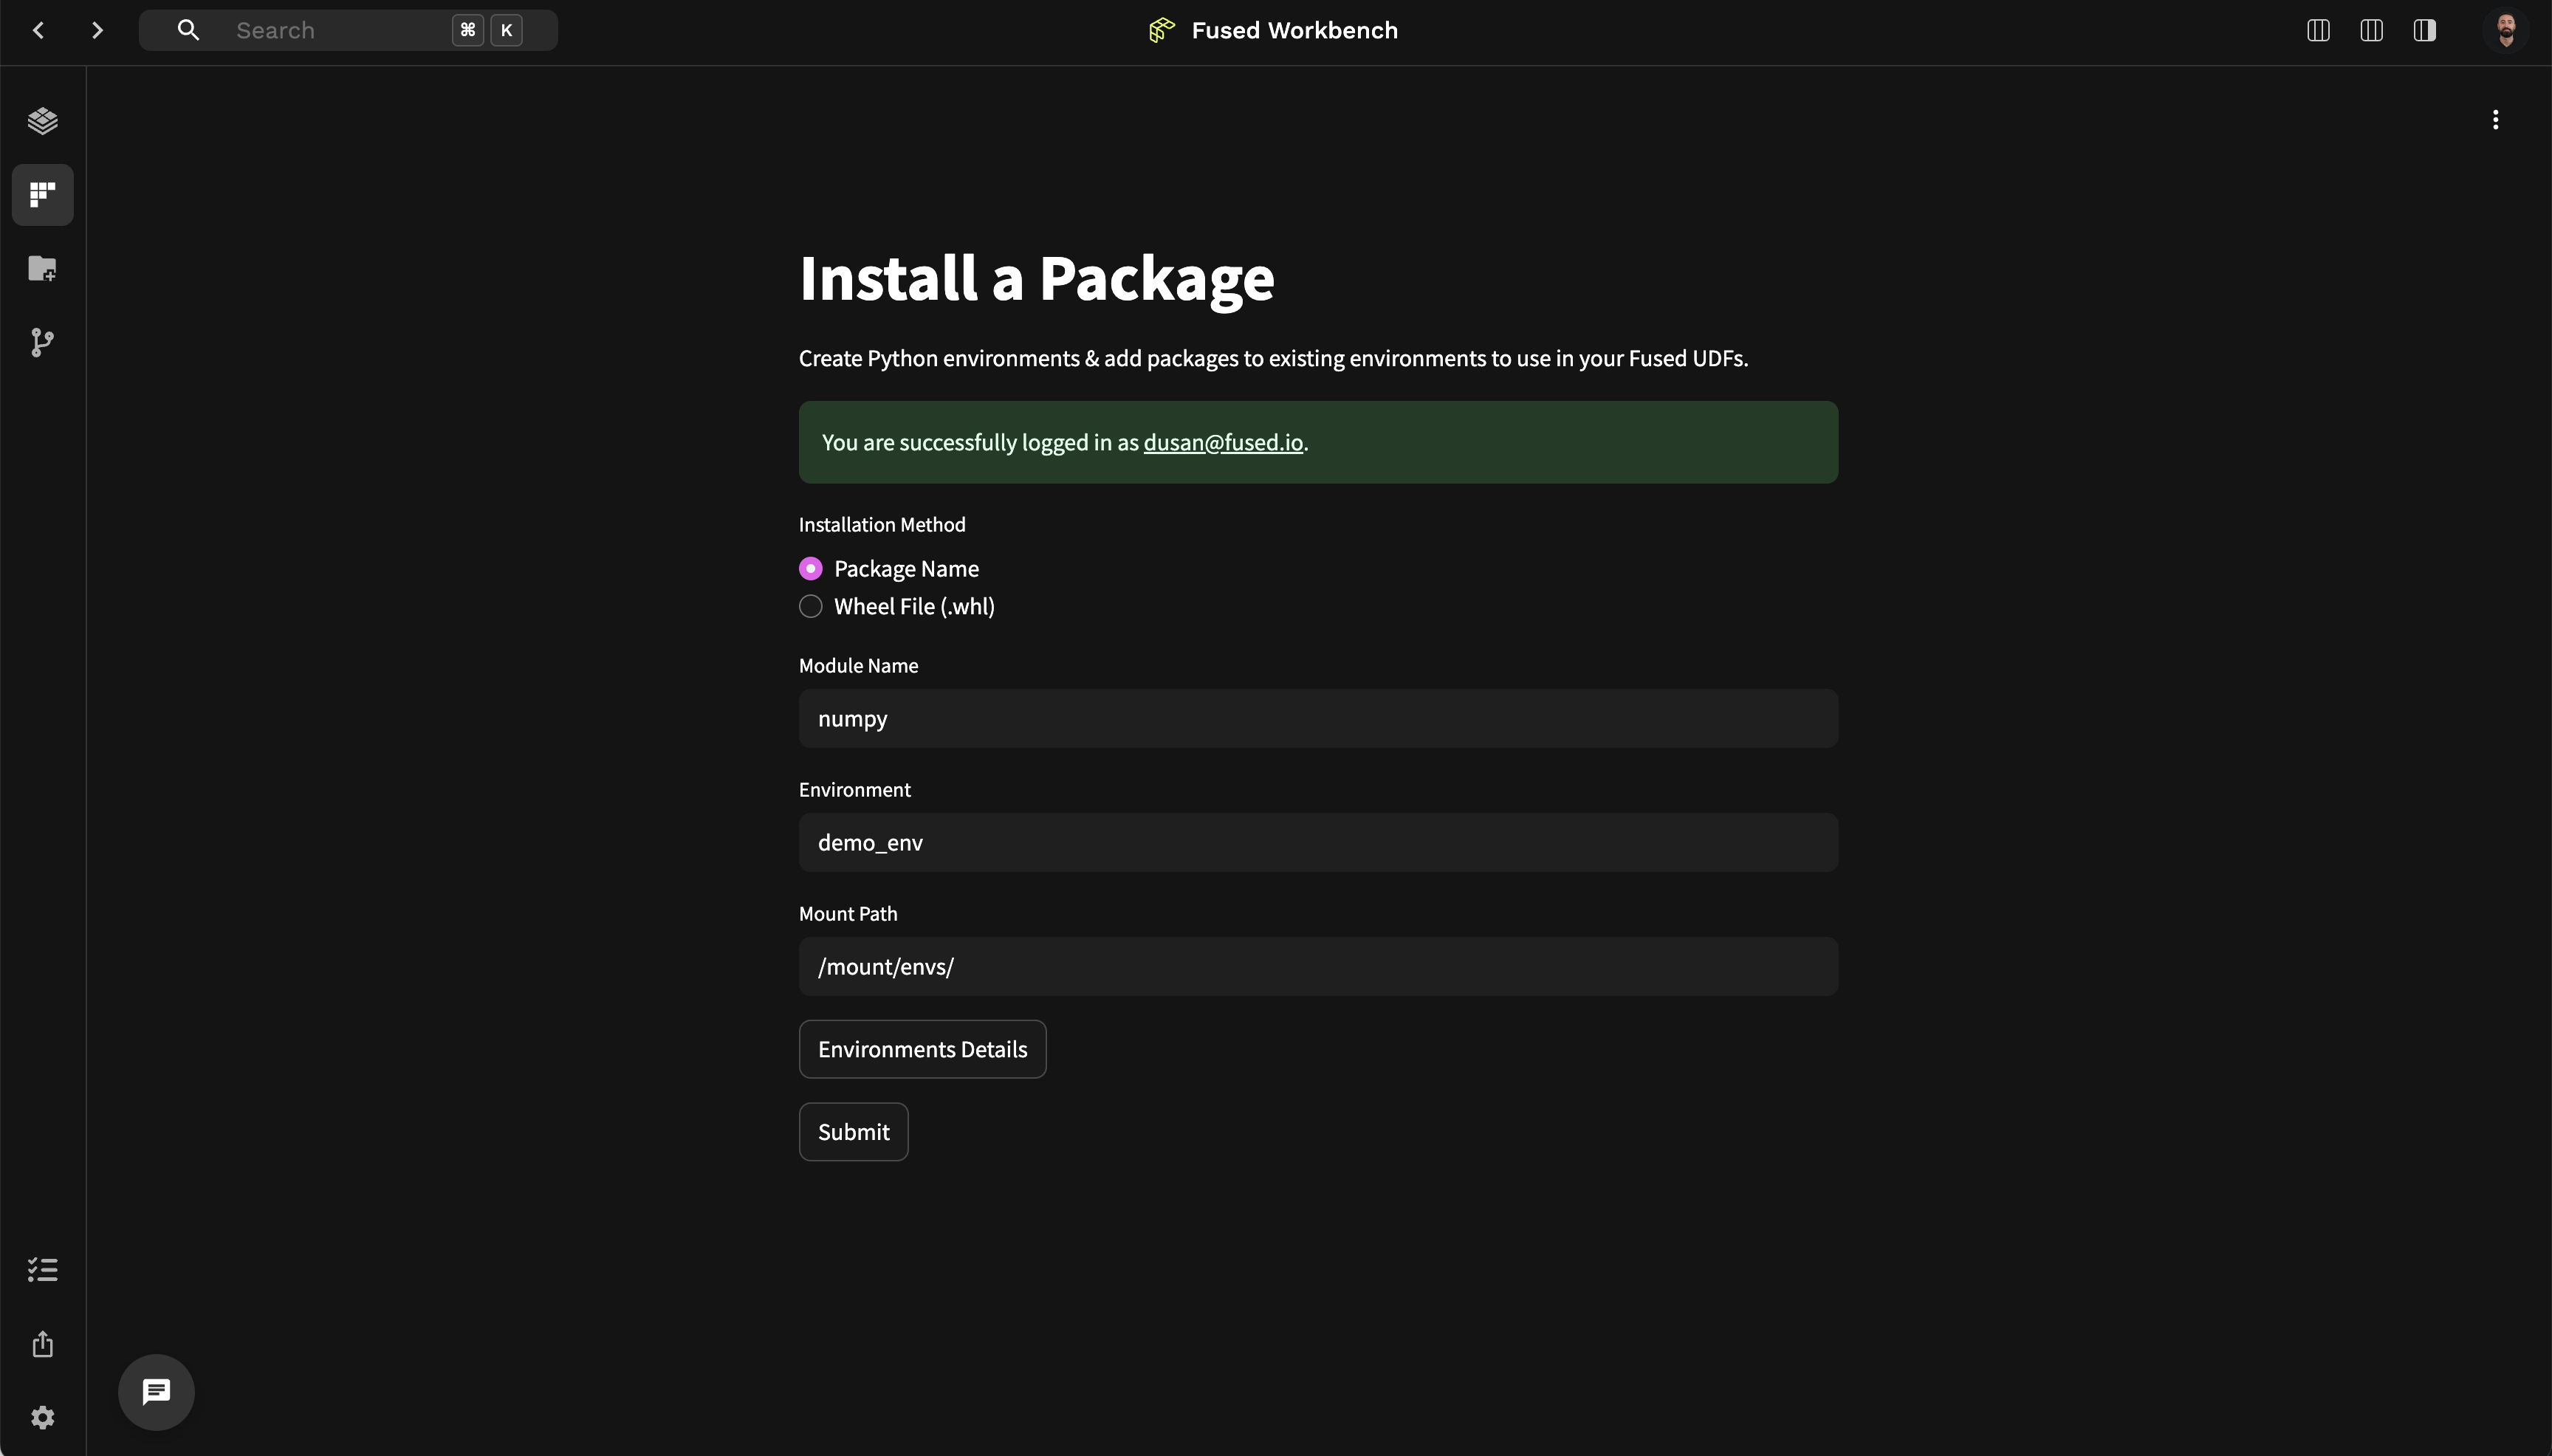This screenshot has height=1456, width=2552.
Task: Go forward with the right arrow
Action: 97,30
